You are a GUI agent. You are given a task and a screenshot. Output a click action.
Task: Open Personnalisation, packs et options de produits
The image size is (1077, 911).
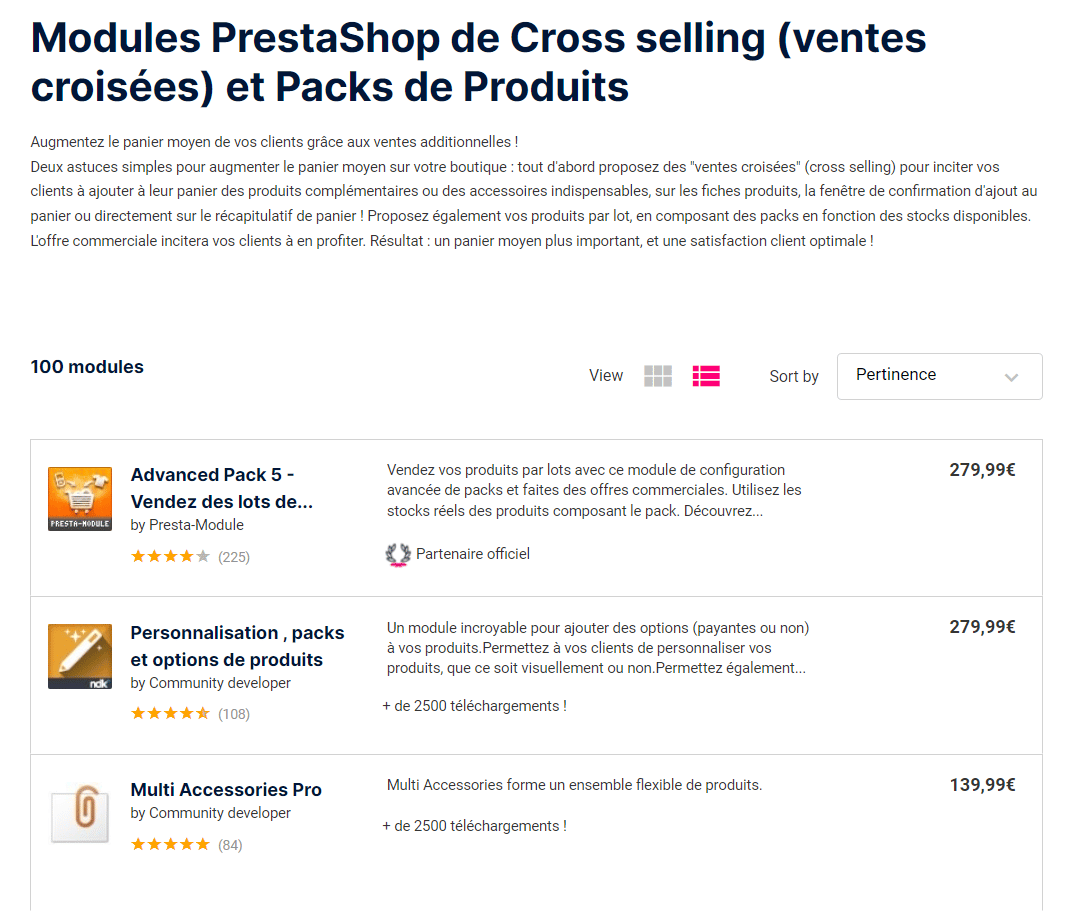coord(237,646)
